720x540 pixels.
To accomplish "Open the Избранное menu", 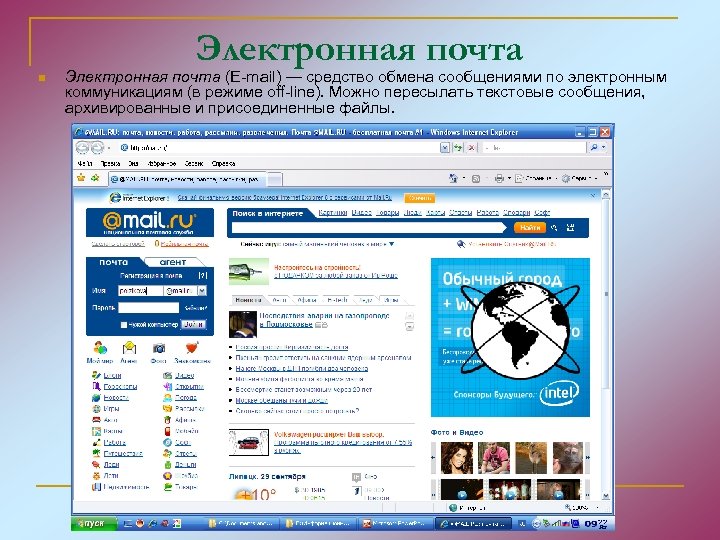I will 162,163.
